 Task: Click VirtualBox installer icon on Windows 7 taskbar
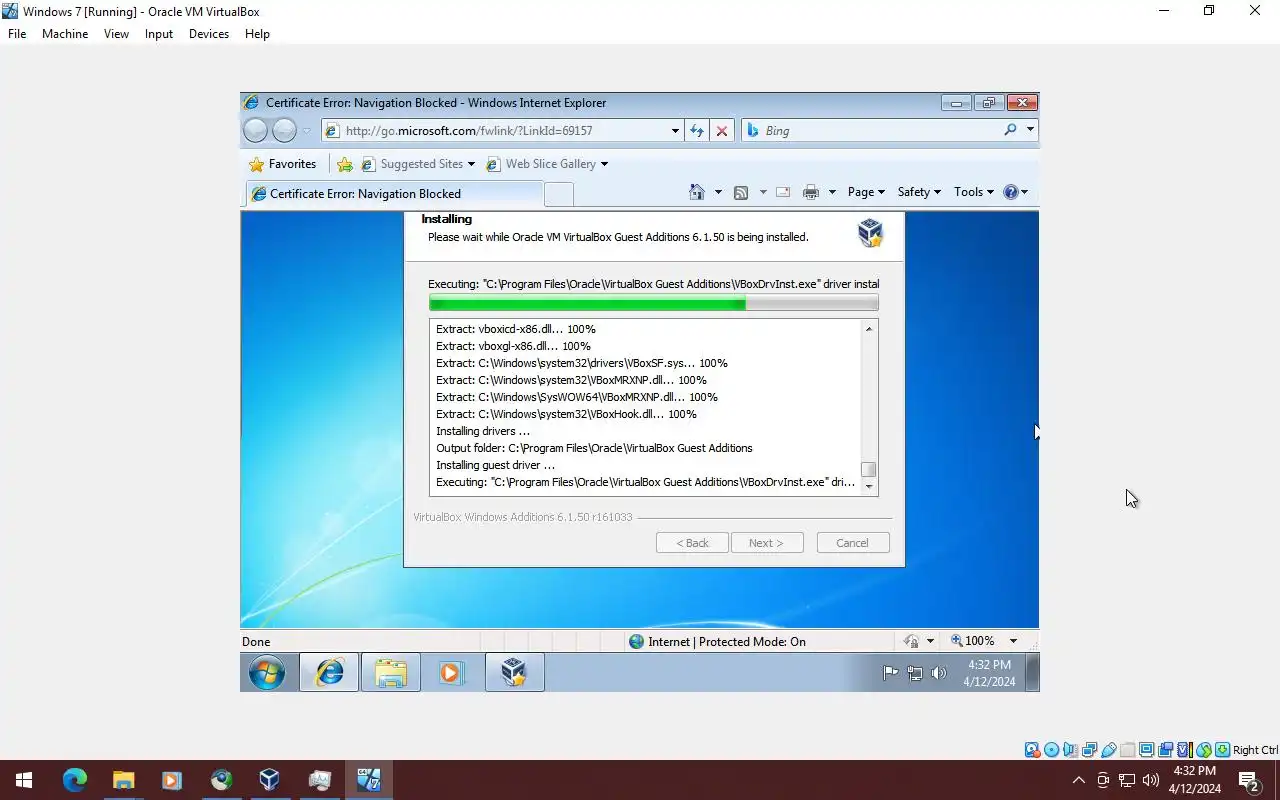click(x=514, y=673)
